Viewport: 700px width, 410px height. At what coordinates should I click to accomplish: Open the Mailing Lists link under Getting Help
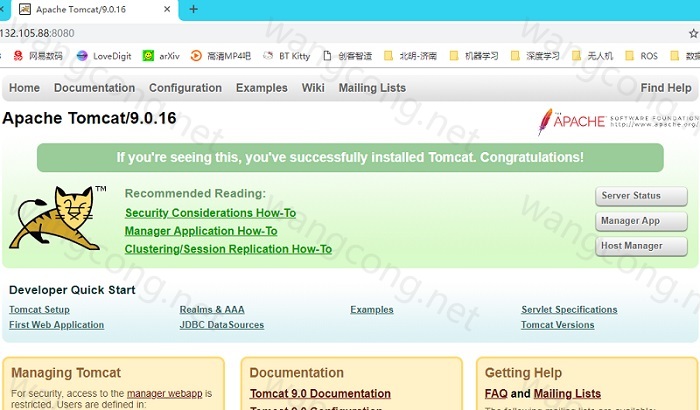(x=567, y=393)
